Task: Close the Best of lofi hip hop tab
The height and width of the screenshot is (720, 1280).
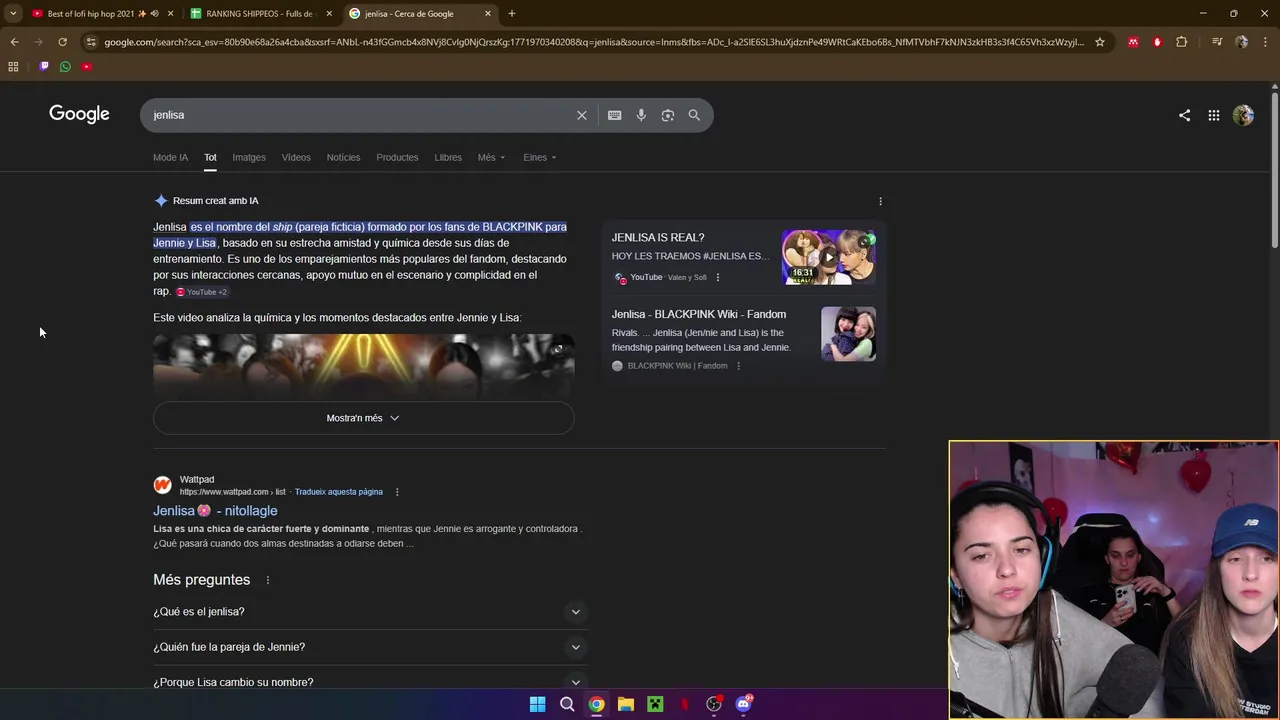Action: 170,14
